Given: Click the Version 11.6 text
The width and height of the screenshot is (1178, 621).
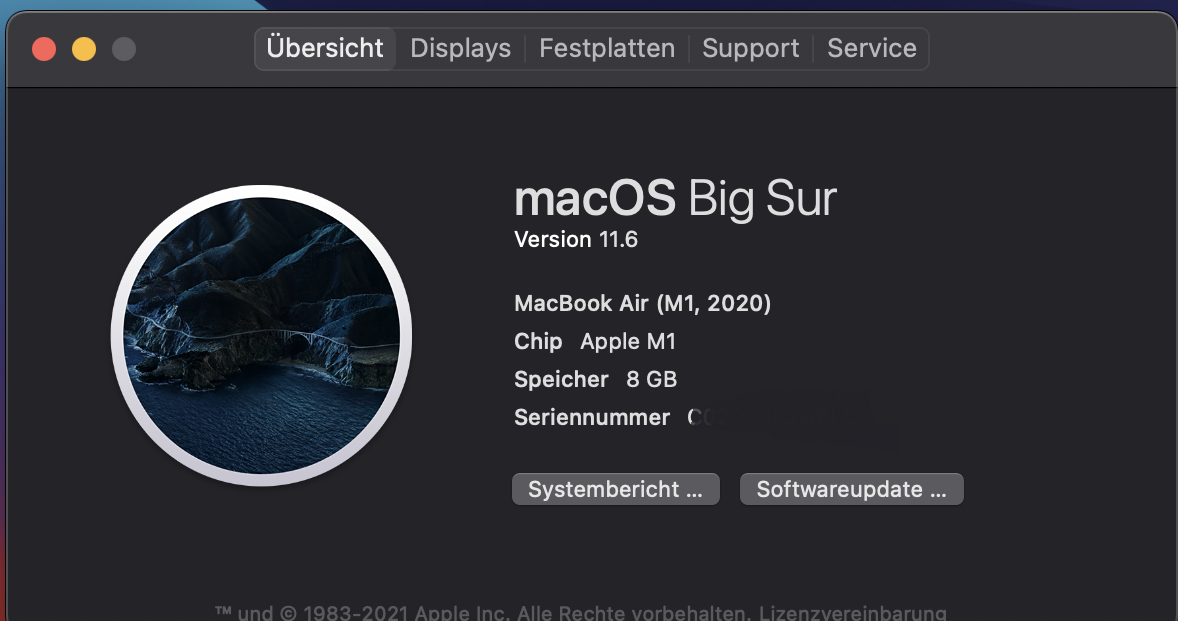Looking at the screenshot, I should tap(576, 240).
